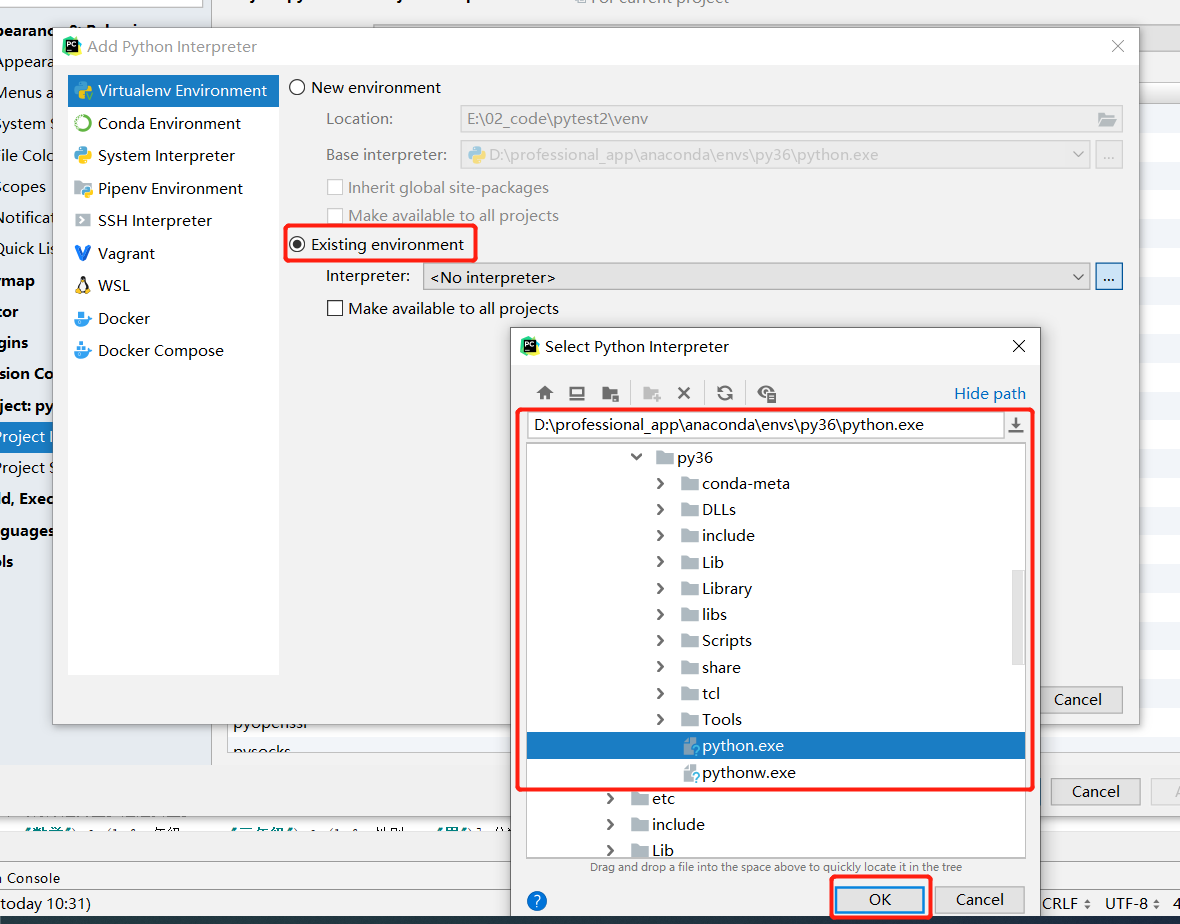Expand the tcl folder

[x=660, y=693]
